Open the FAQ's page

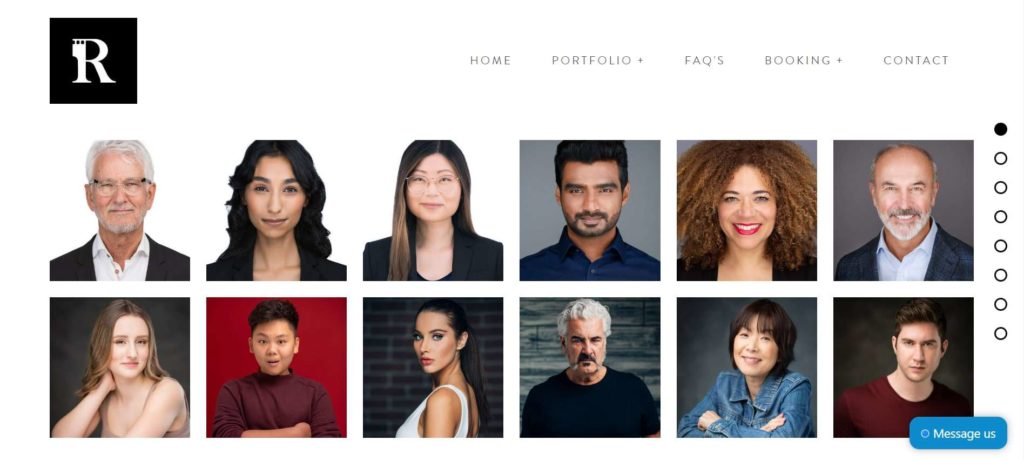tap(704, 60)
